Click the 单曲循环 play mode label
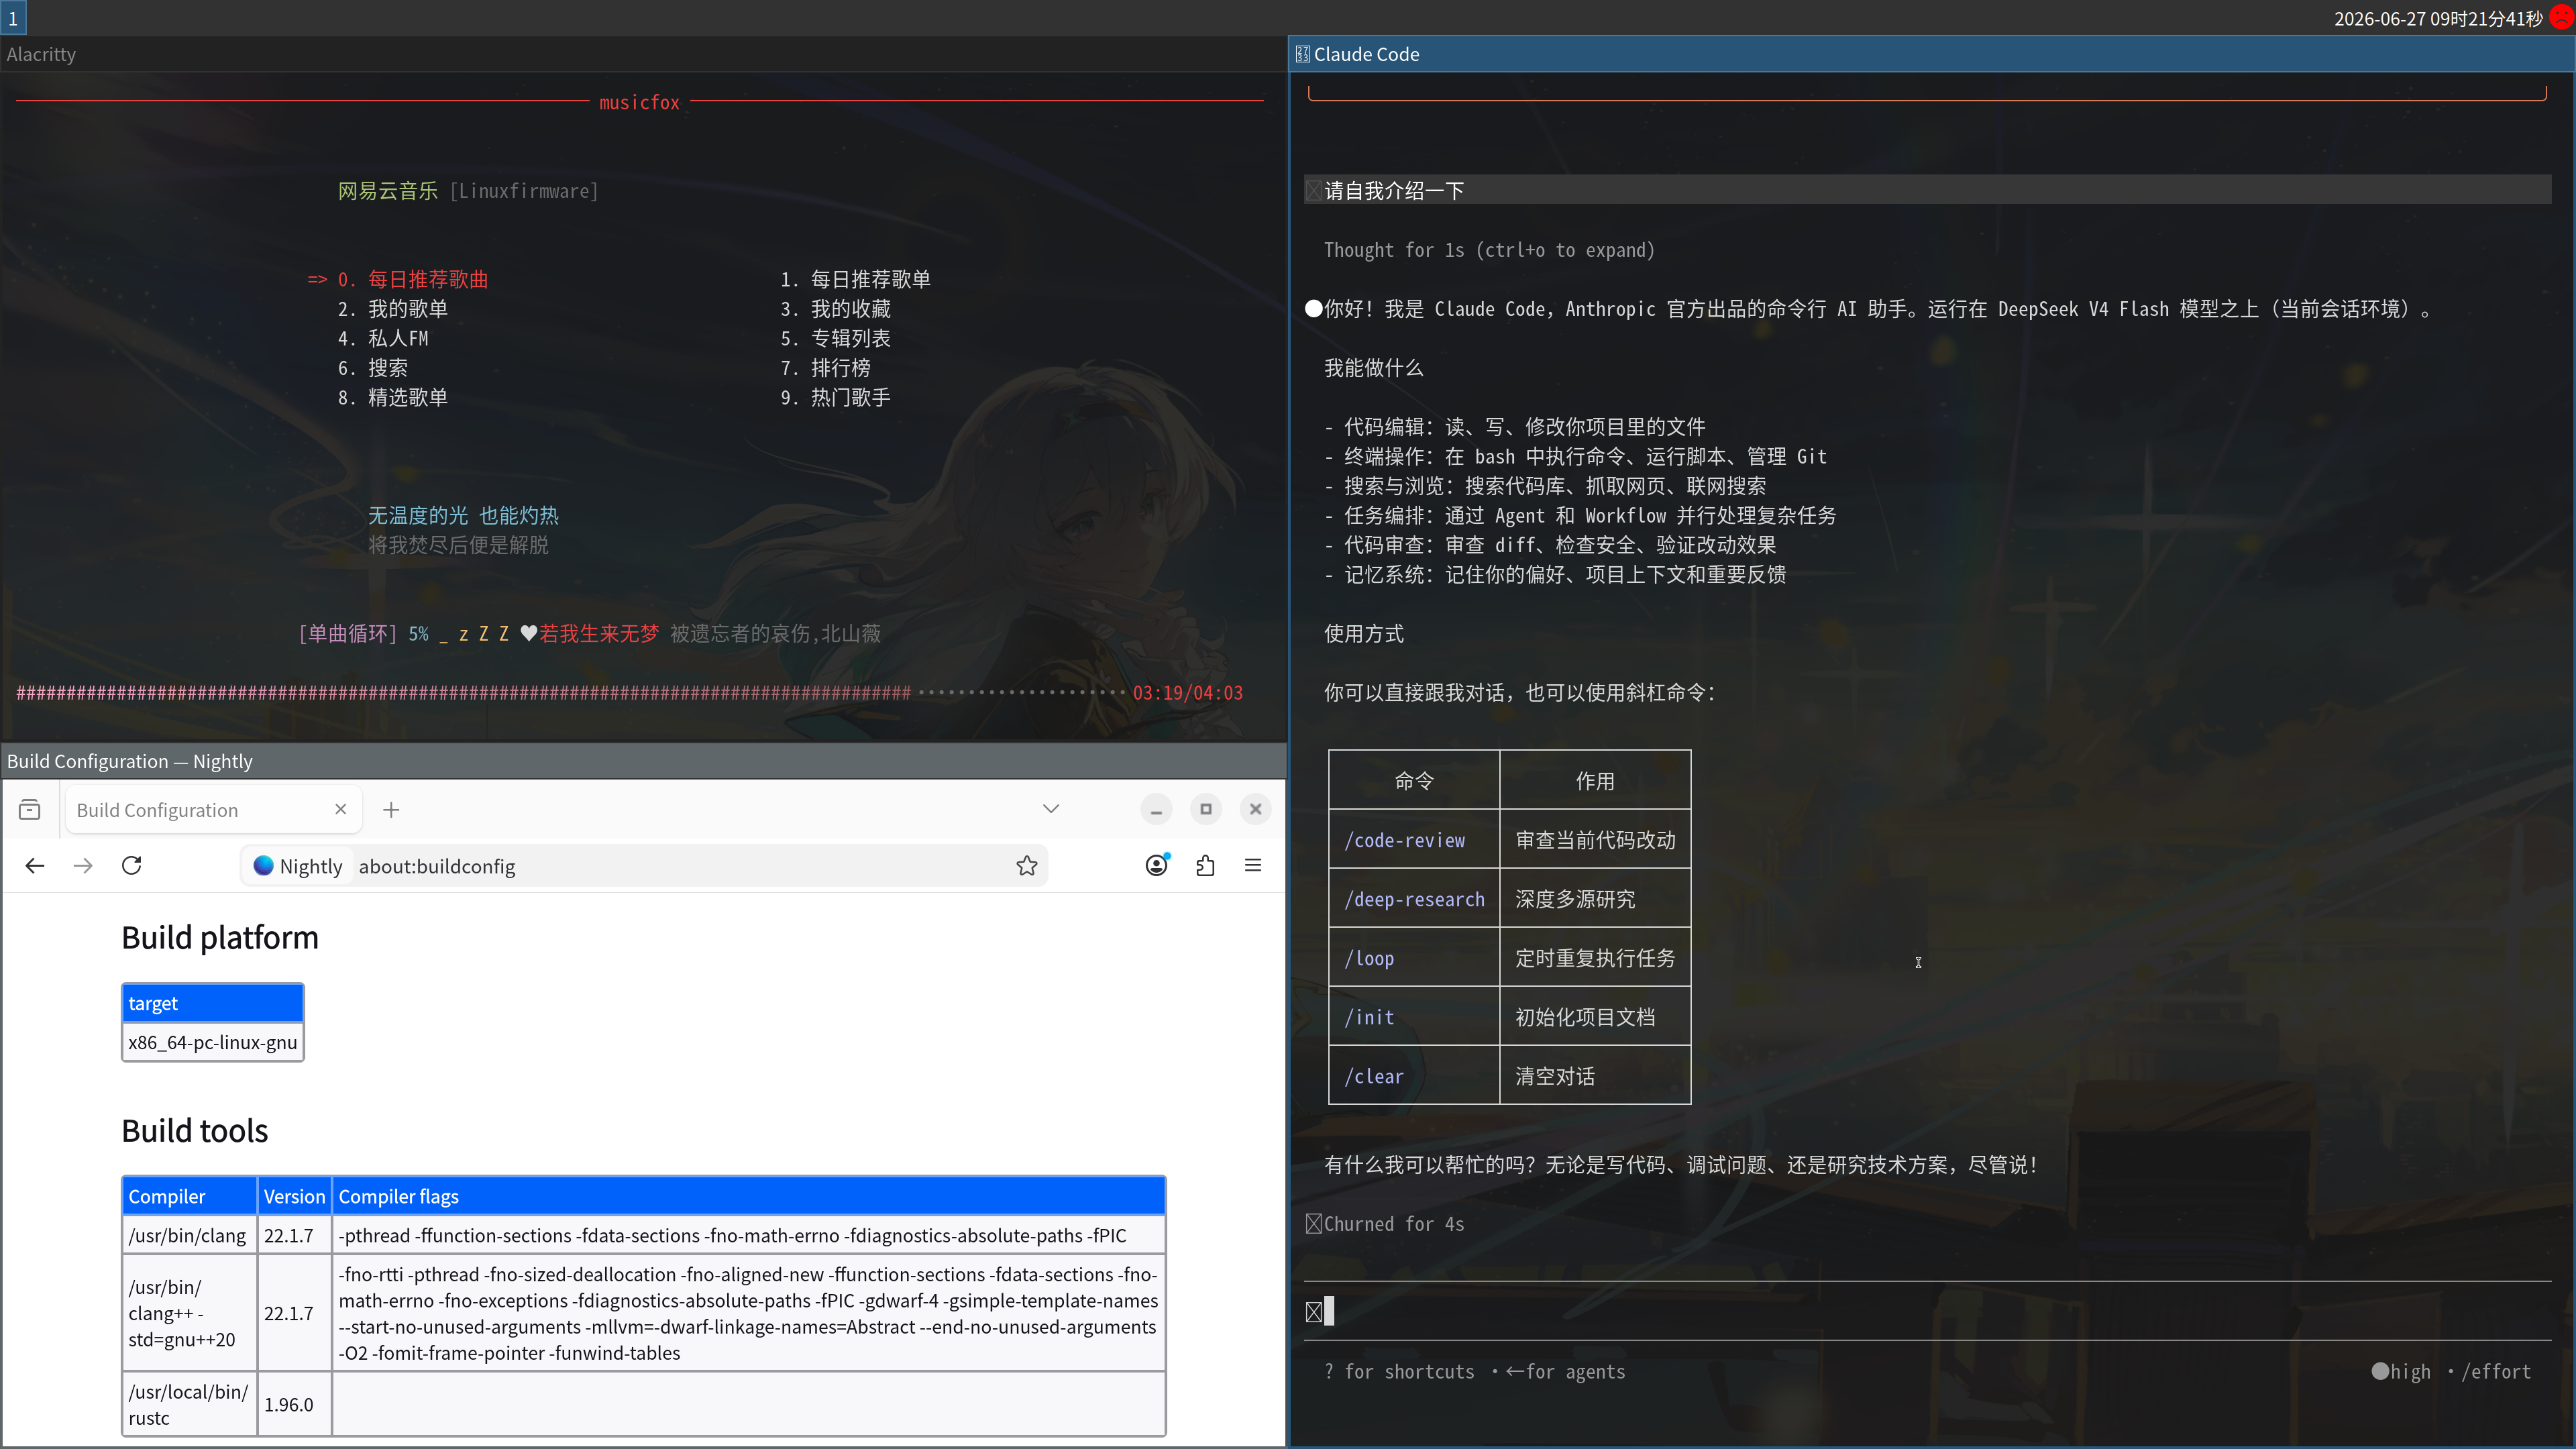 pyautogui.click(x=348, y=634)
